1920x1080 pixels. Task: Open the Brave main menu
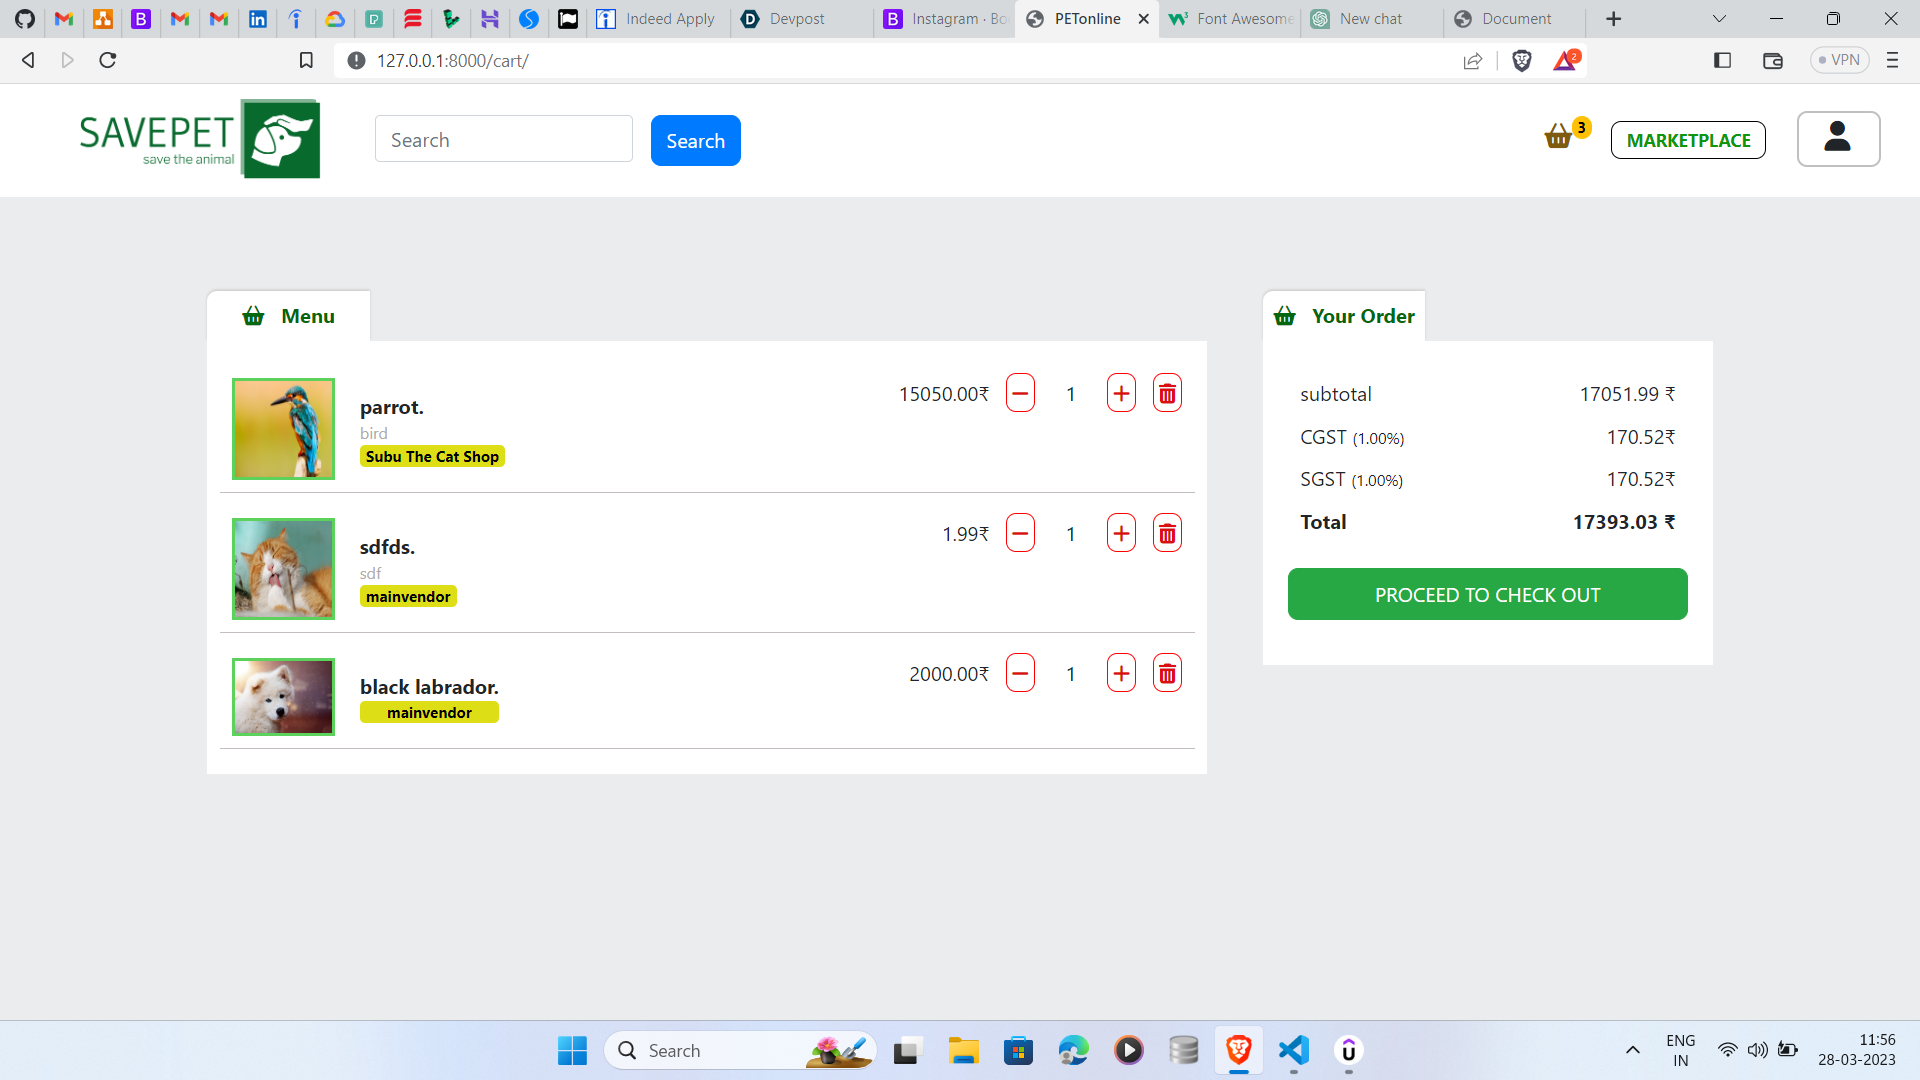coord(1892,60)
